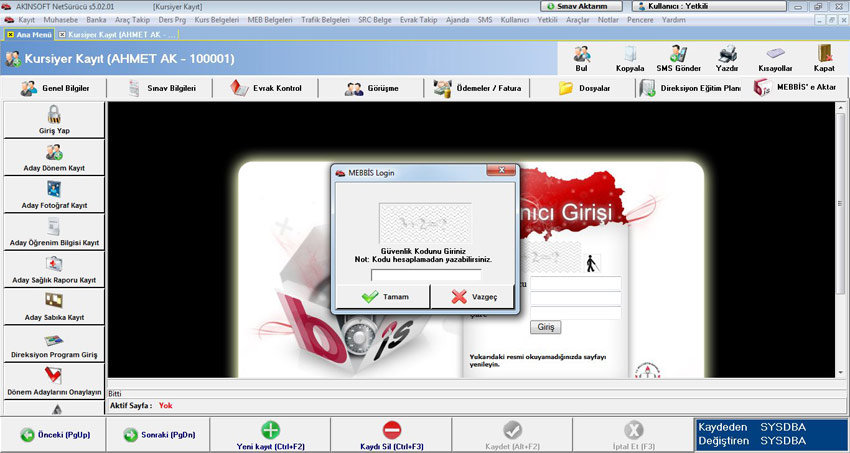Click the captcha image in the login dialog

(x=425, y=223)
